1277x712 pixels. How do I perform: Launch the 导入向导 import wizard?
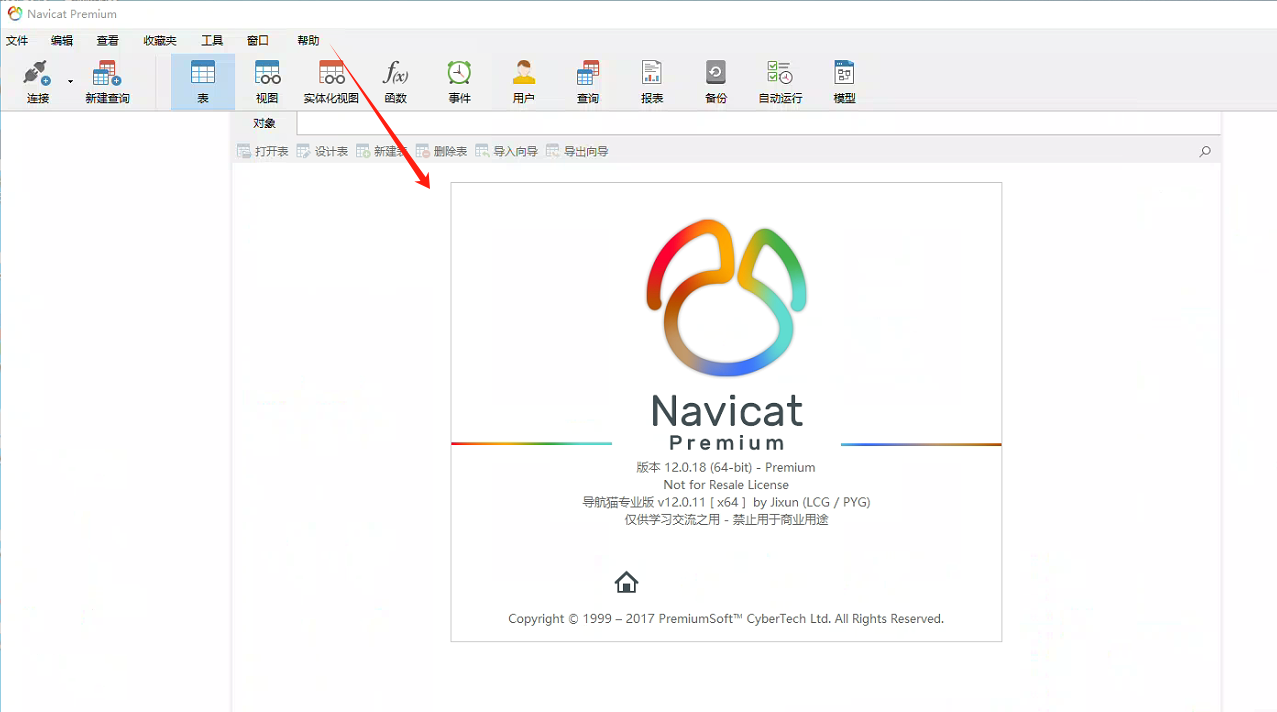[506, 151]
